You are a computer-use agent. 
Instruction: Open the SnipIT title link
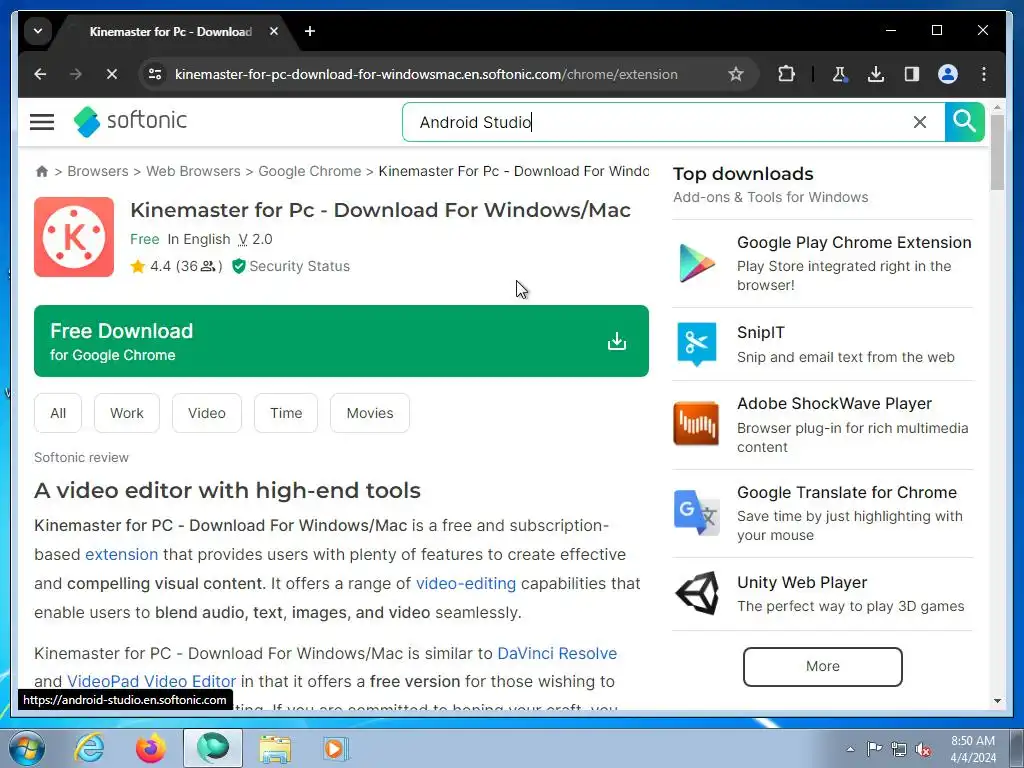click(x=761, y=332)
